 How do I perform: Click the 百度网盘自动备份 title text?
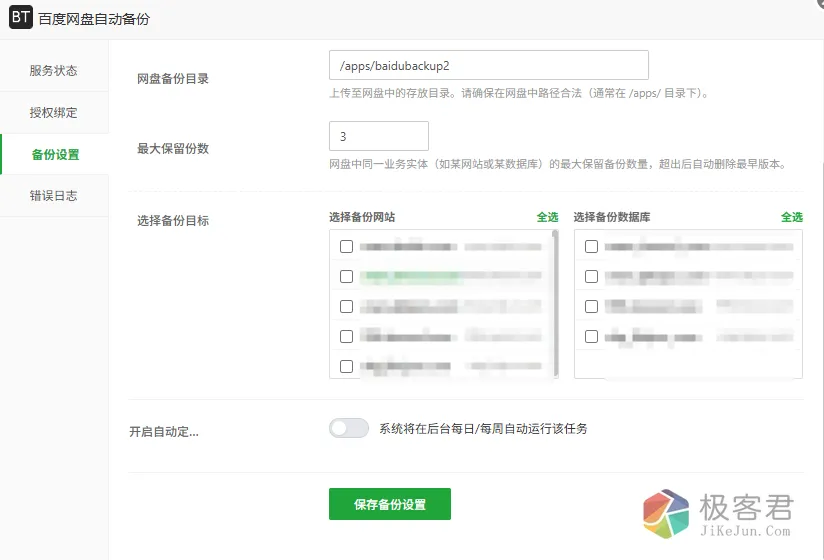point(94,19)
